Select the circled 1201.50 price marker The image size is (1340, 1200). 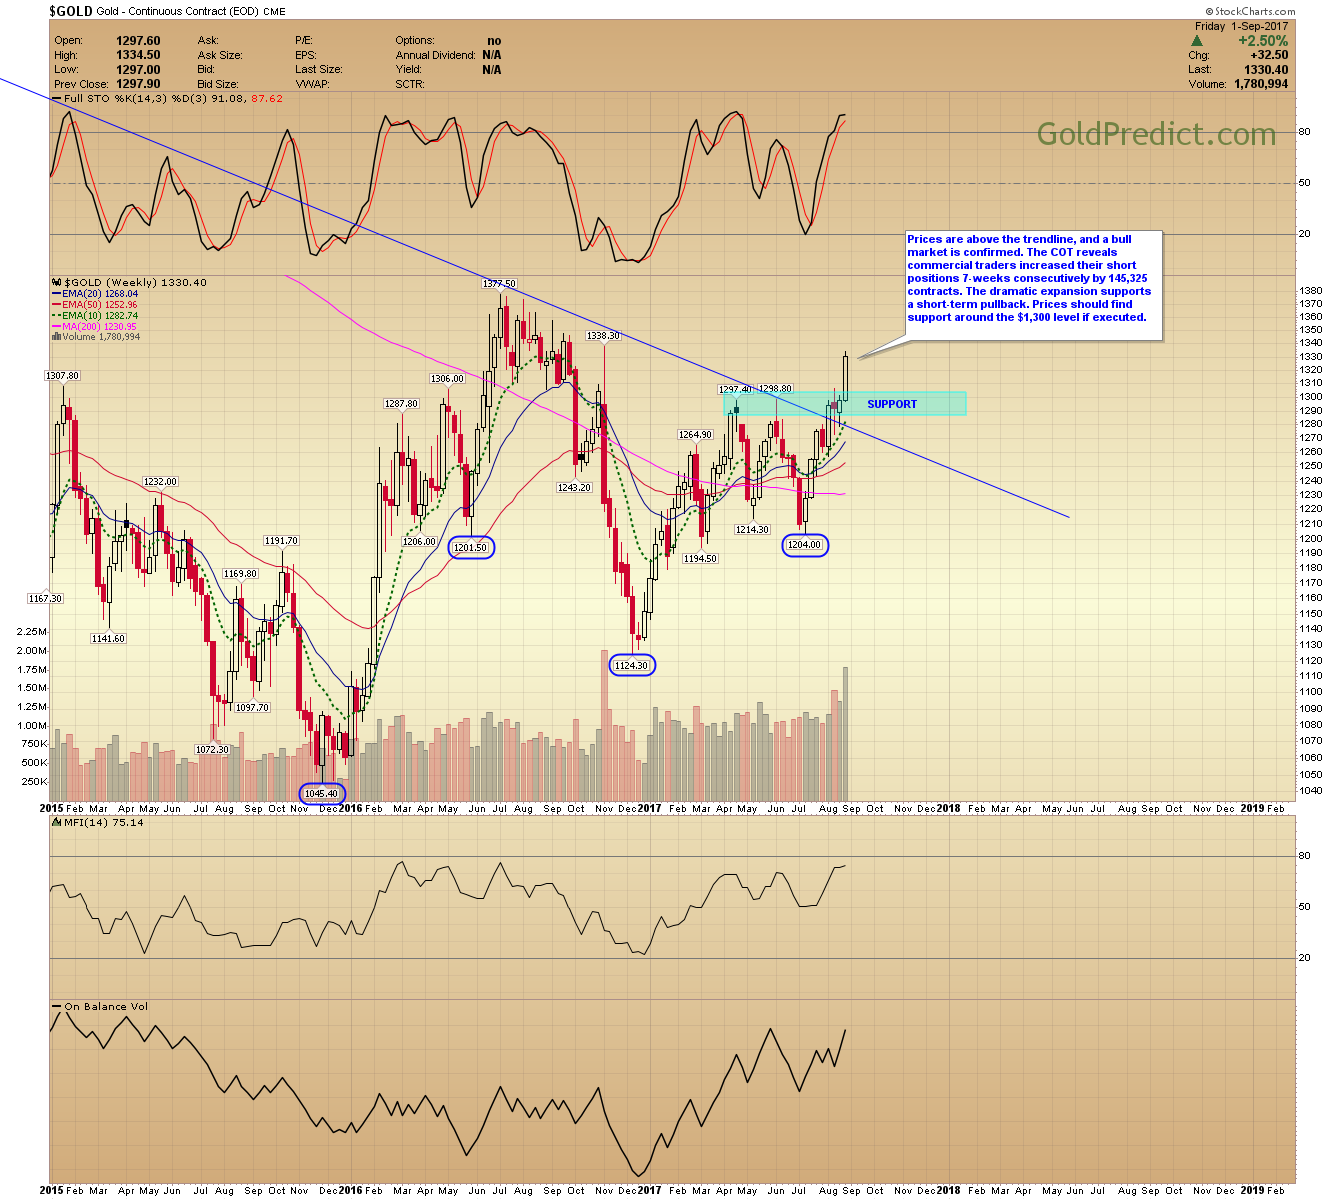[x=470, y=547]
